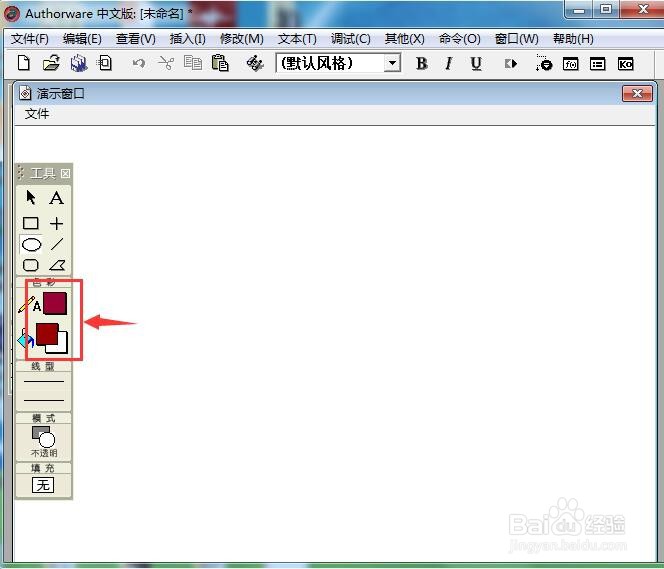Screen dimensions: 664x569
Task: Select the Text tool in toolbox
Action: pyautogui.click(x=56, y=198)
